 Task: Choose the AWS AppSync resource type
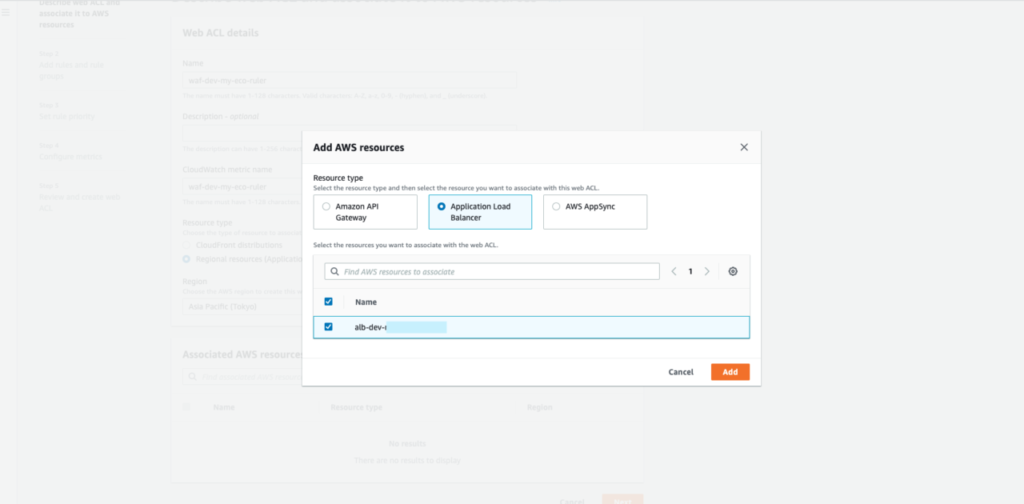(595, 212)
